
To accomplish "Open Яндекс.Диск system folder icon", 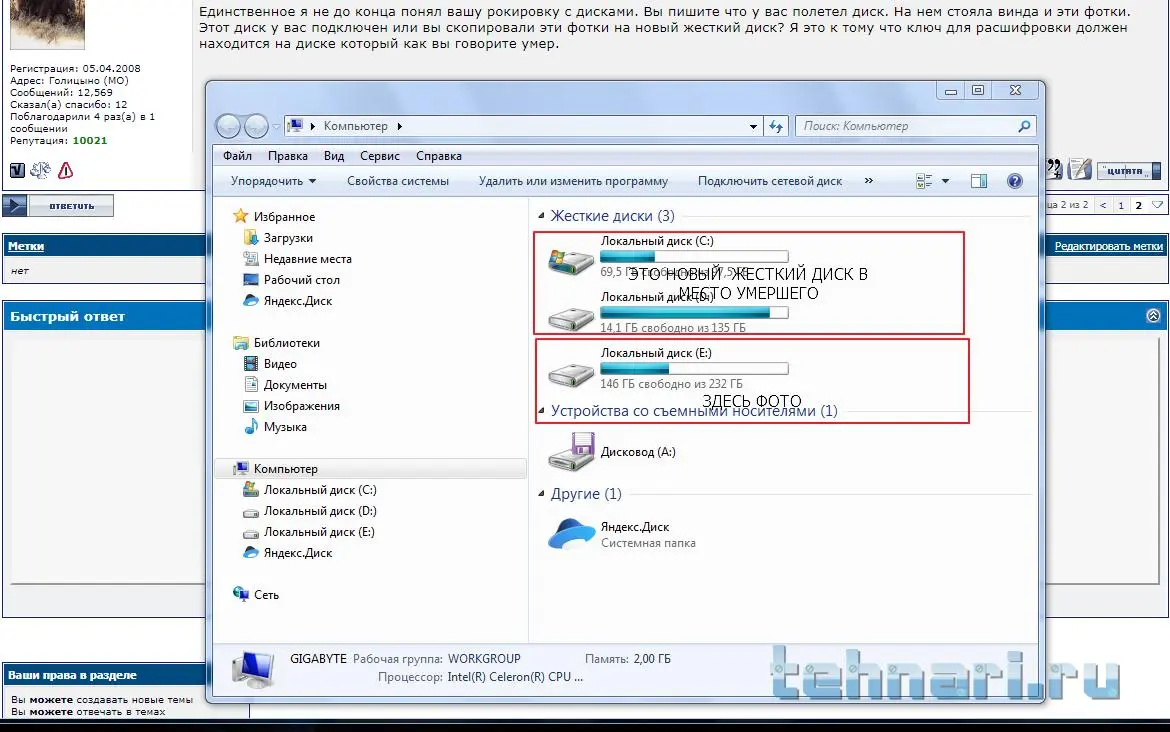I will (571, 534).
